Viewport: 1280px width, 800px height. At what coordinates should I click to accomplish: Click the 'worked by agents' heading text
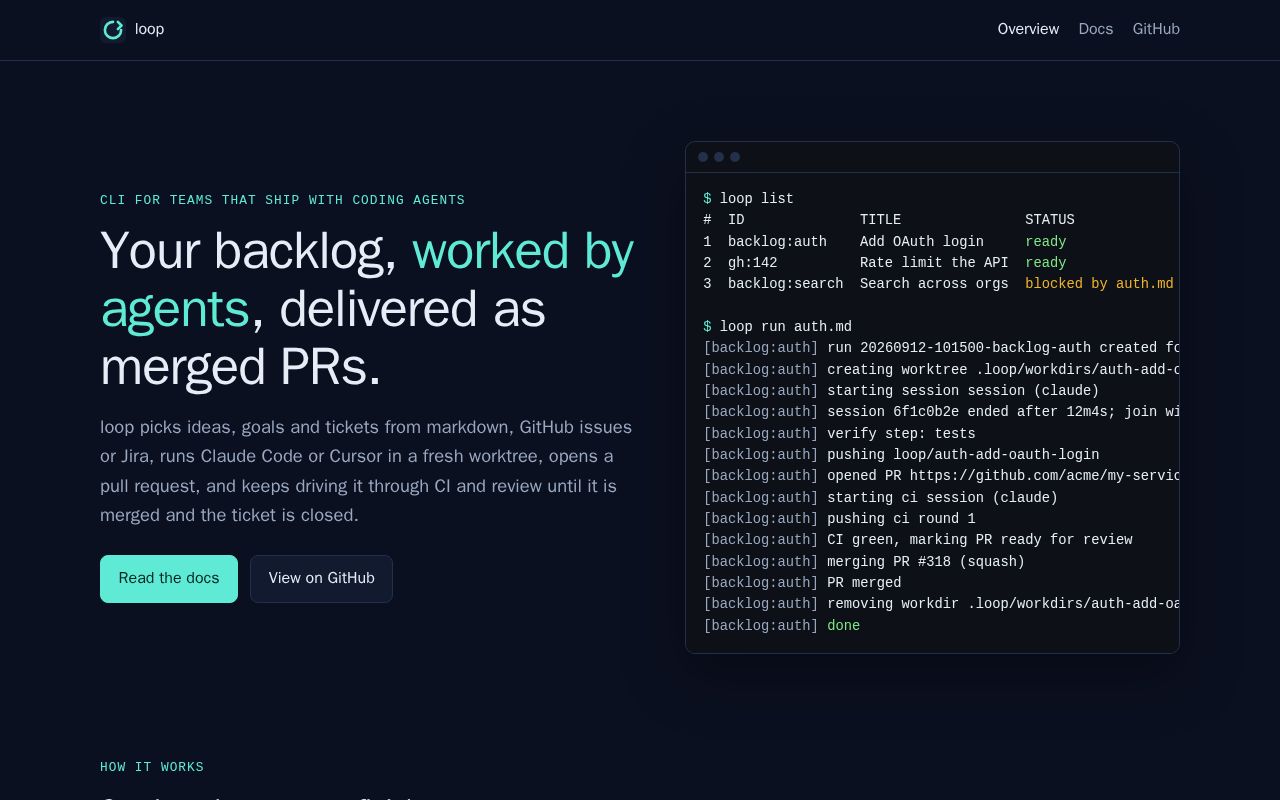pos(367,279)
